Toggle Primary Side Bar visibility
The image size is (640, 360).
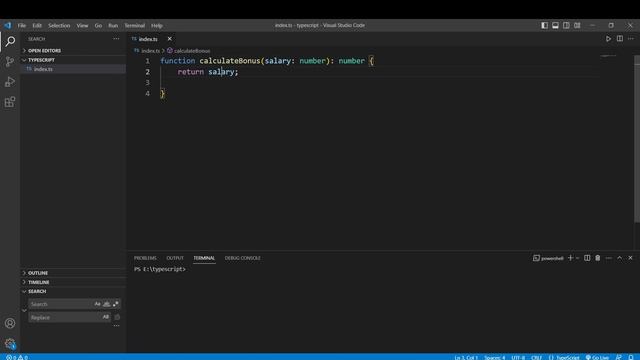click(544, 25)
